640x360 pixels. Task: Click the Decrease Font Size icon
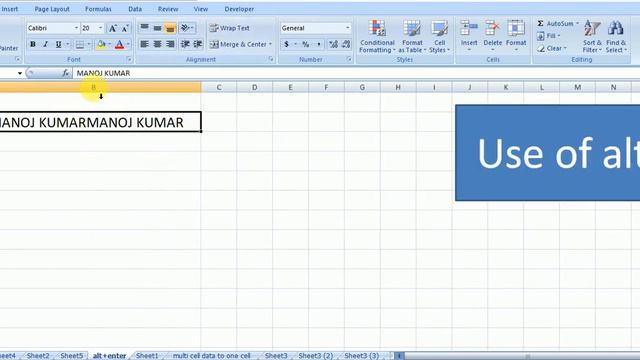[125, 28]
